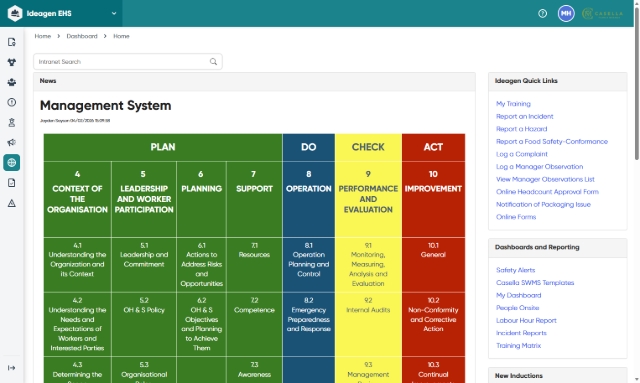Open Report an Incident link
640x383 pixels.
(x=524, y=116)
